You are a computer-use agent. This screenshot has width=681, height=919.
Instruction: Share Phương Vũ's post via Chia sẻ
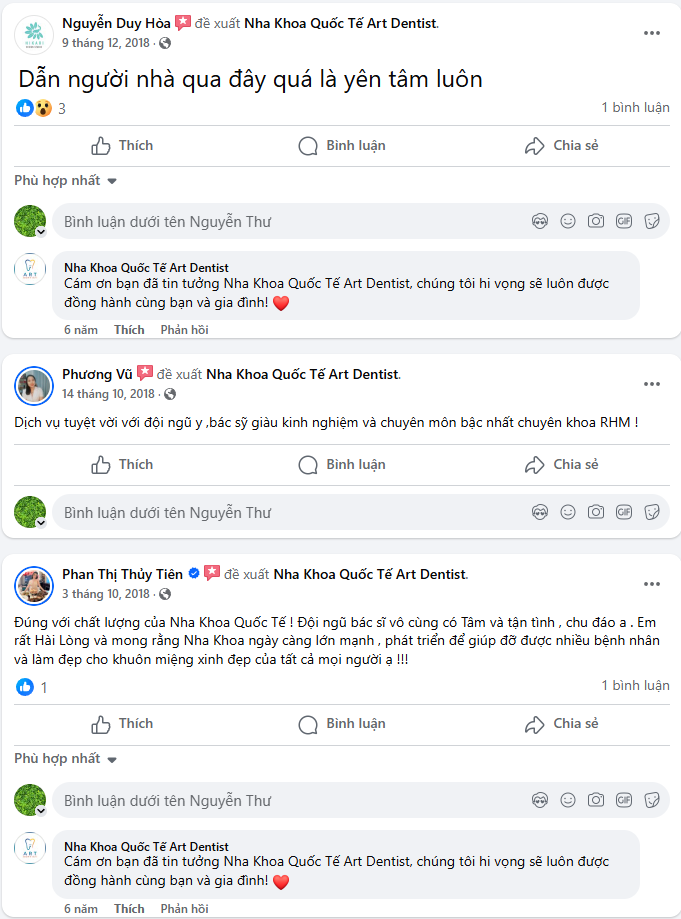pyautogui.click(x=562, y=465)
